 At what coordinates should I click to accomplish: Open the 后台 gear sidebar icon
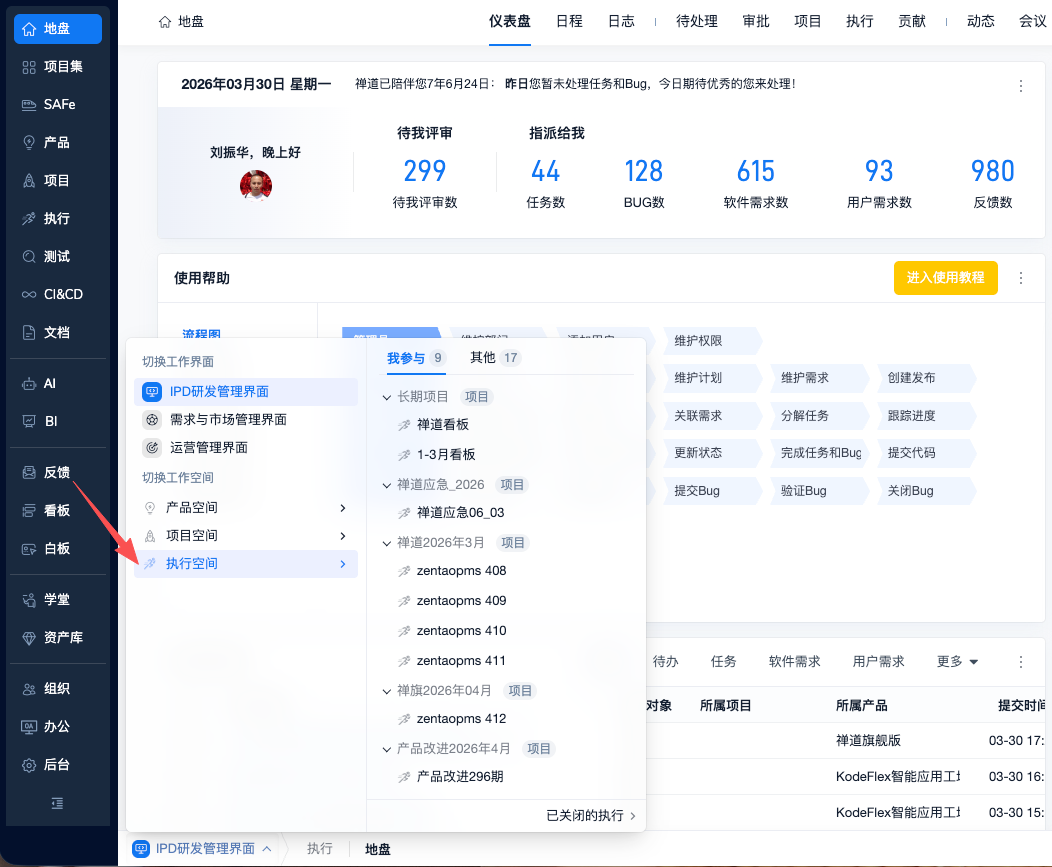[29, 765]
